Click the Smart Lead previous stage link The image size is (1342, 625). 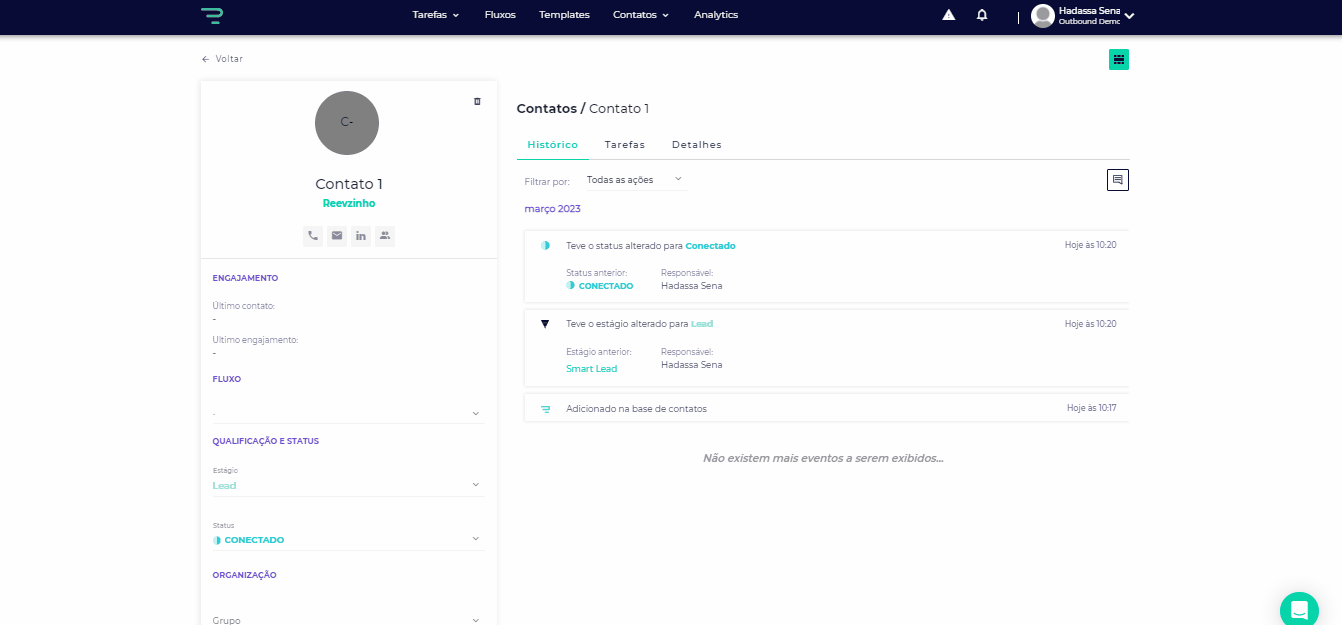point(591,369)
